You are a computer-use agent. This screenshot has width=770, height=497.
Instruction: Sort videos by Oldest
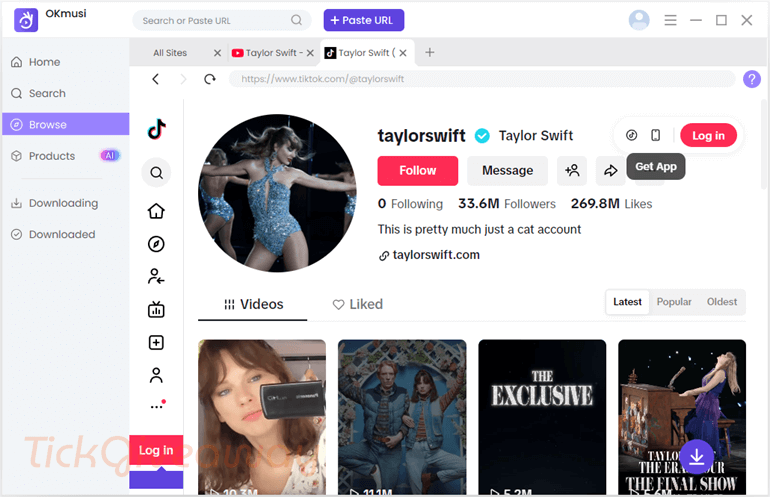tap(721, 302)
